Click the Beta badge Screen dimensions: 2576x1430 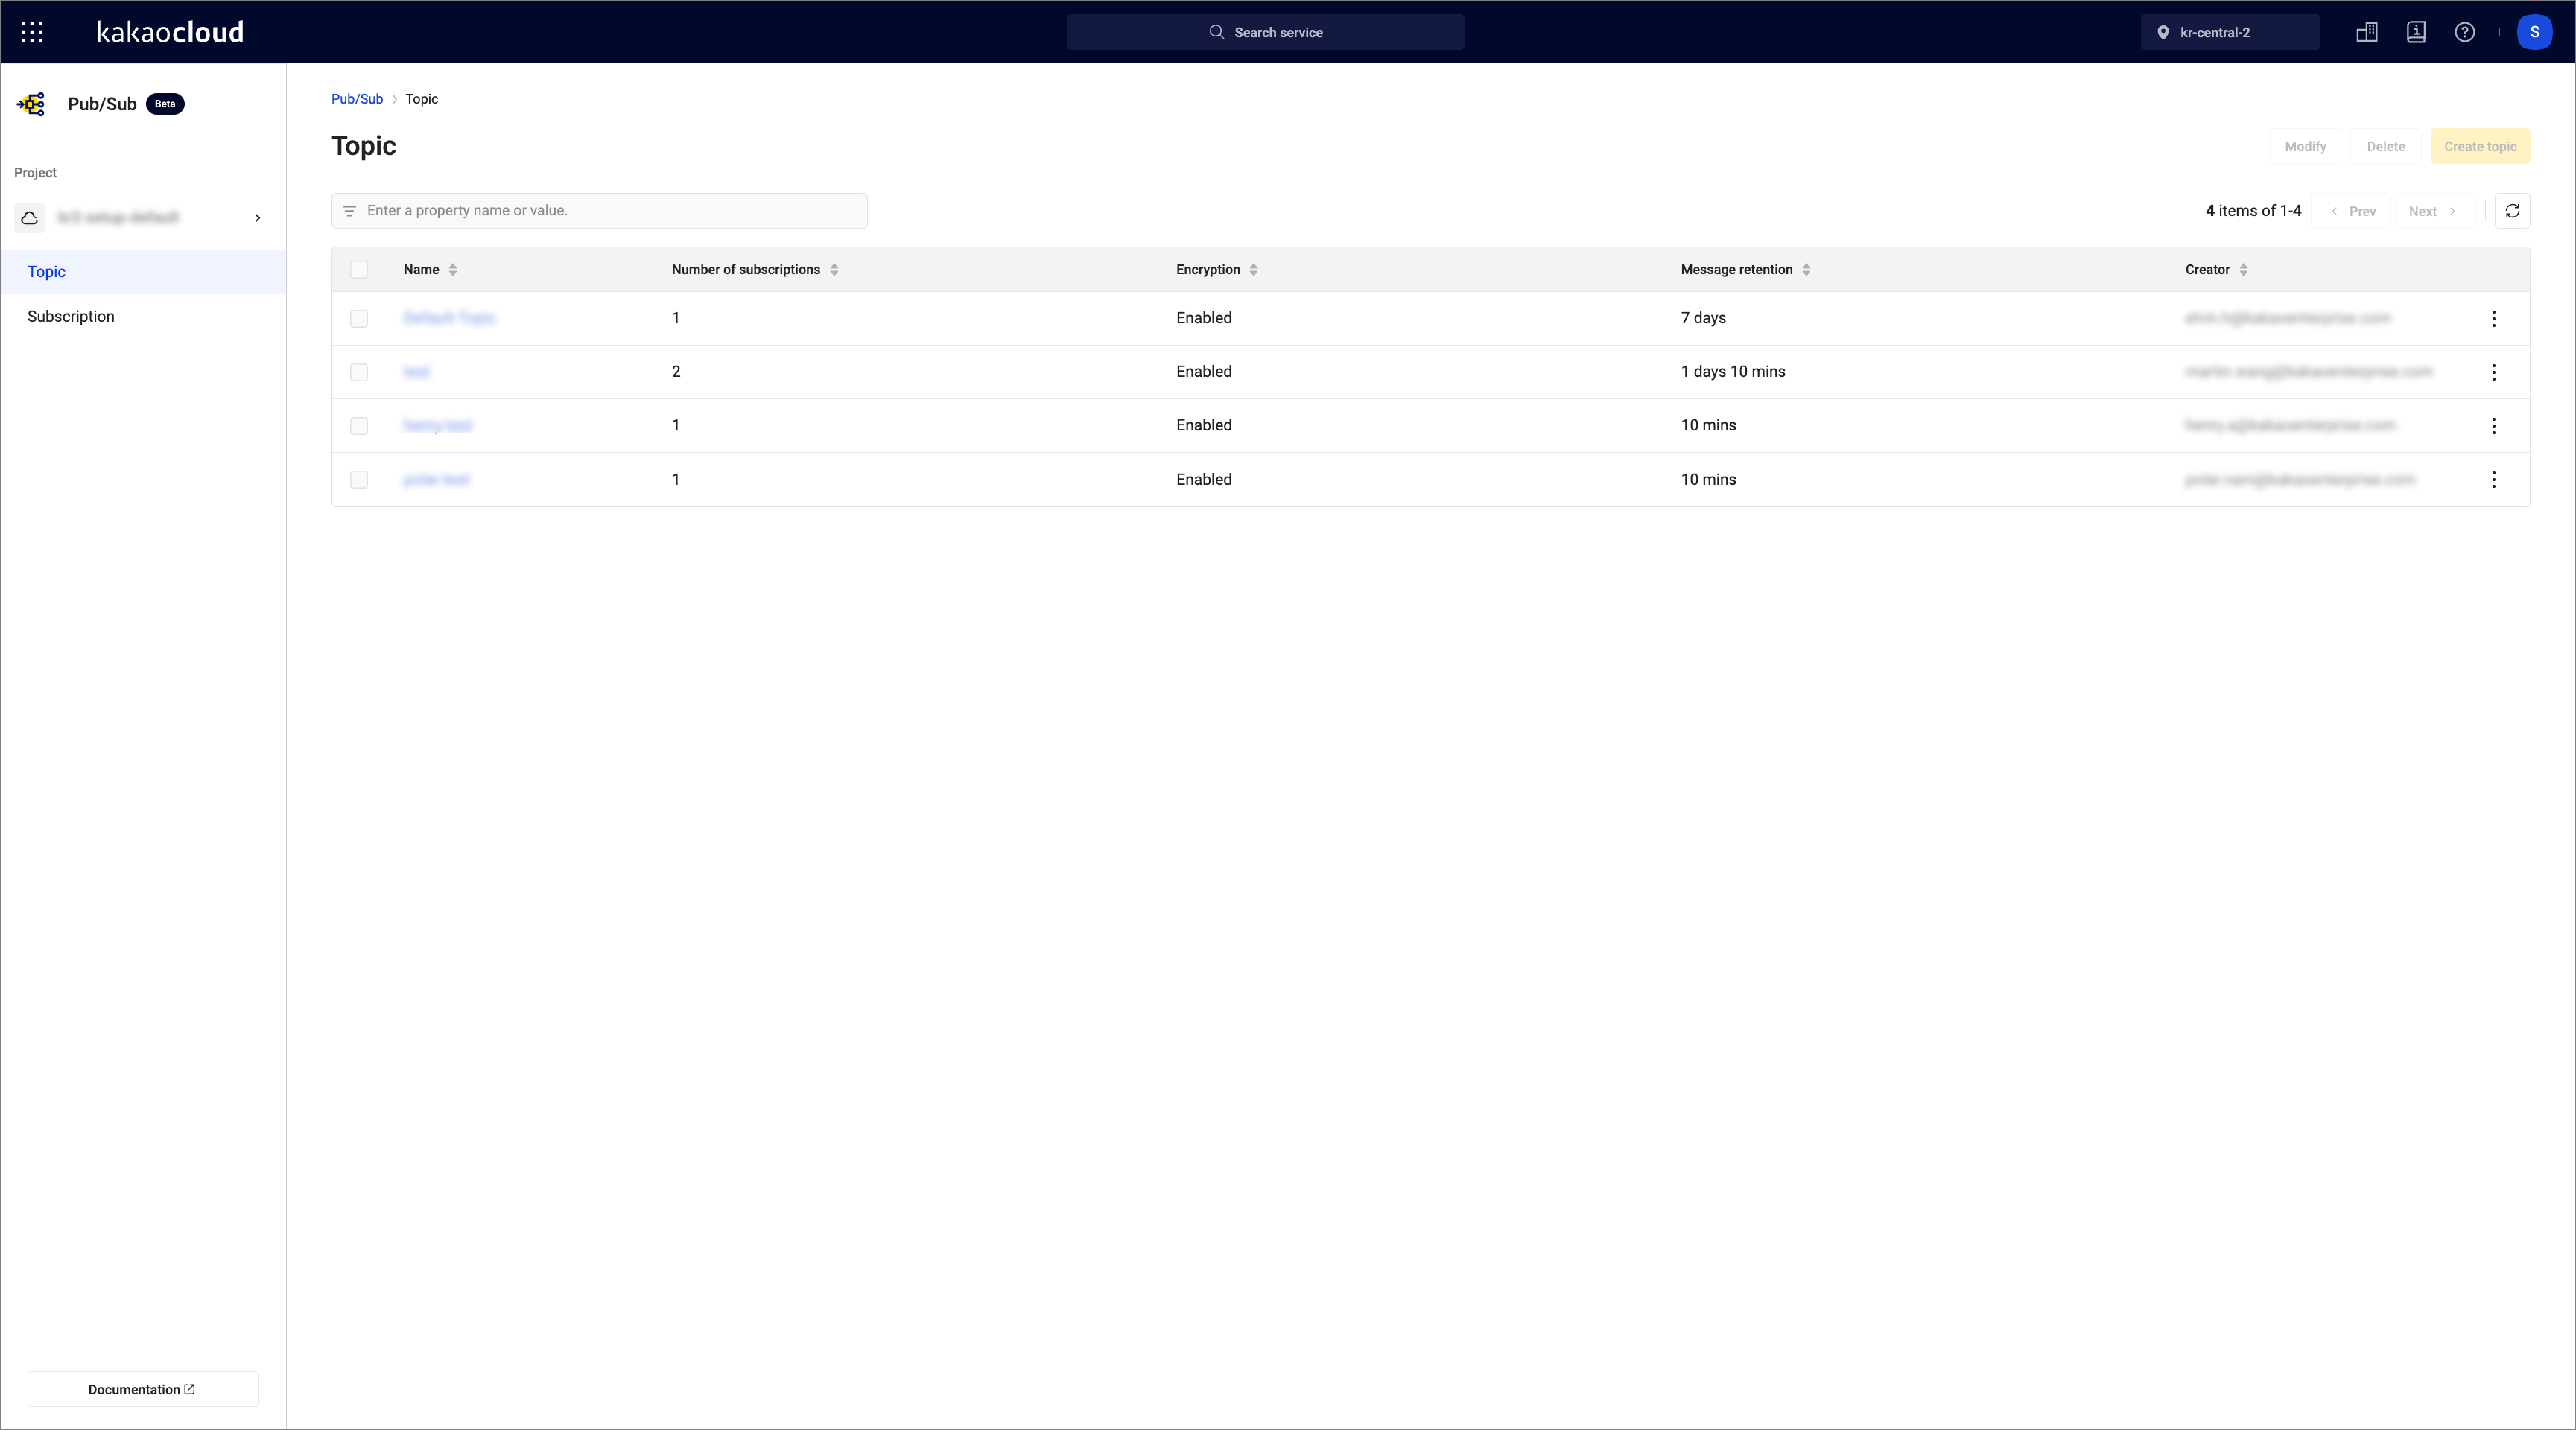click(x=165, y=104)
